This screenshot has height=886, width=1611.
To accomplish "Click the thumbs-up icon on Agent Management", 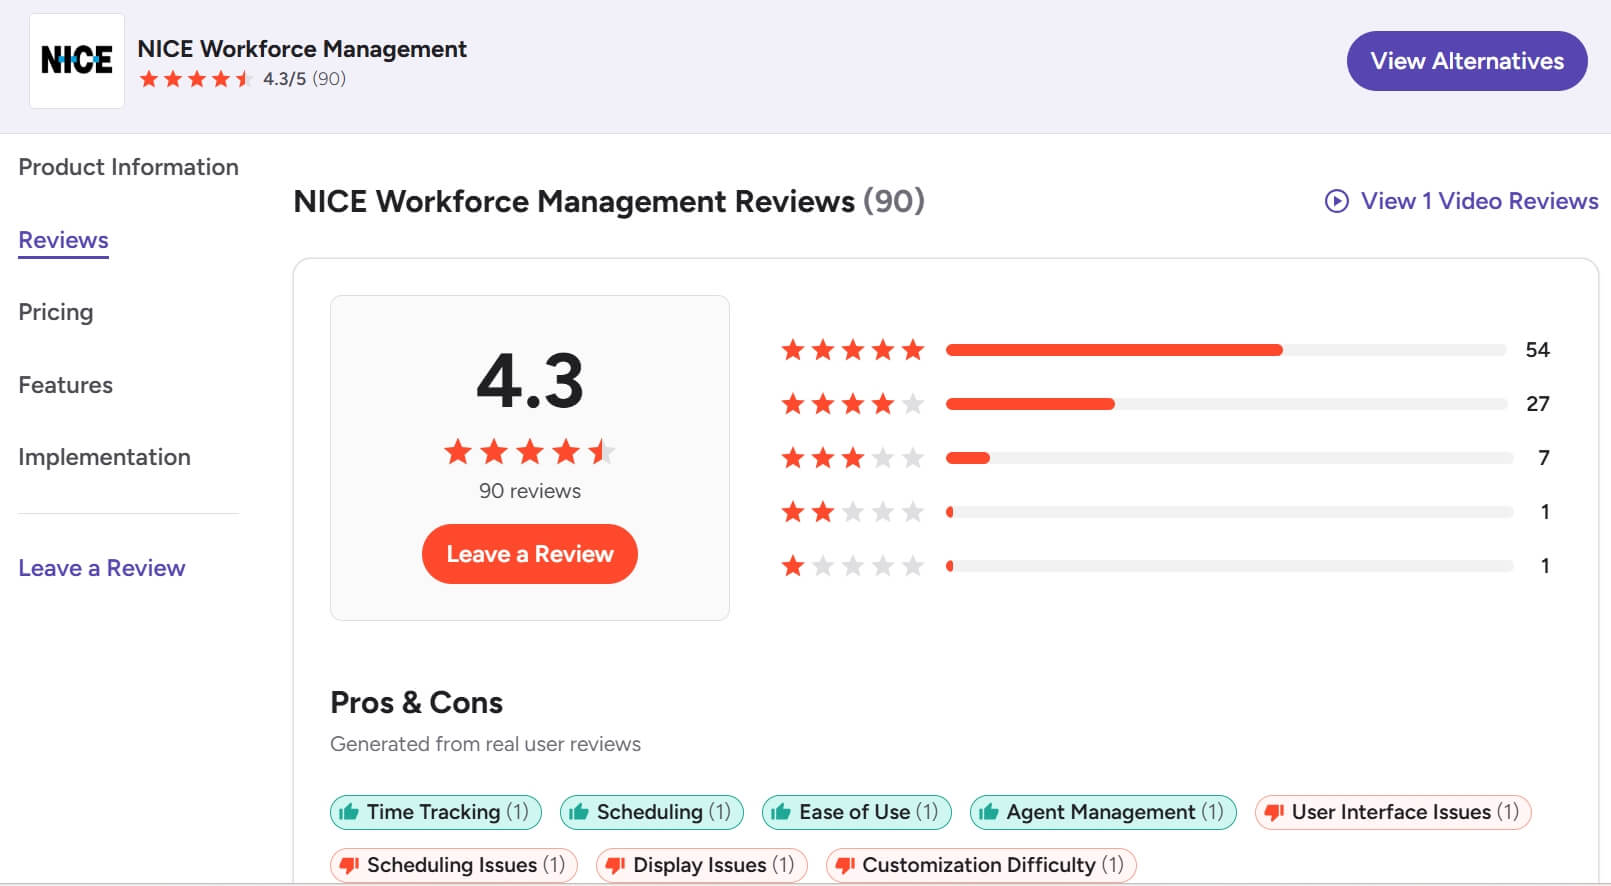I will coord(989,812).
